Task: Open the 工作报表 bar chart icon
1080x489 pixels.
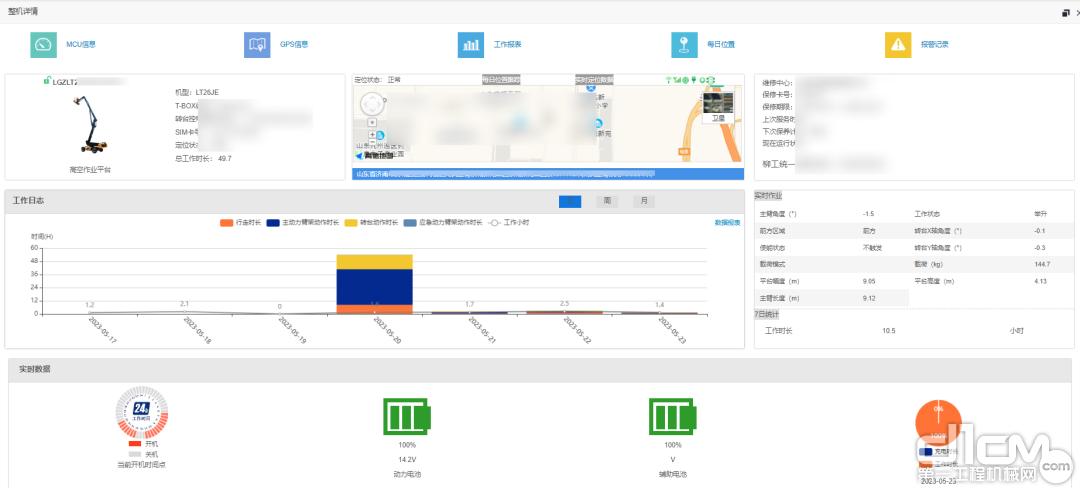Action: click(x=471, y=45)
